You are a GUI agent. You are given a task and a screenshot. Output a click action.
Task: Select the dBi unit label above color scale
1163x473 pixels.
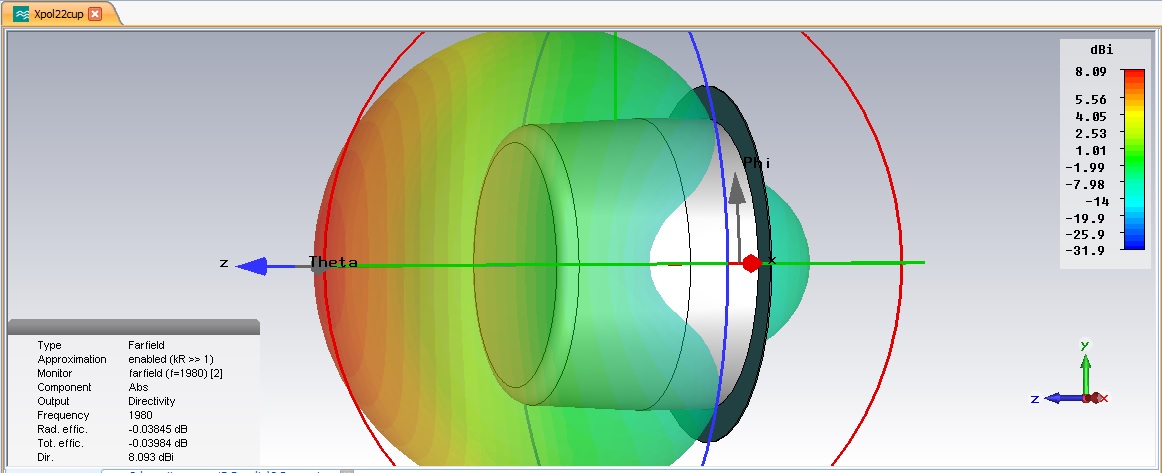point(1101,50)
